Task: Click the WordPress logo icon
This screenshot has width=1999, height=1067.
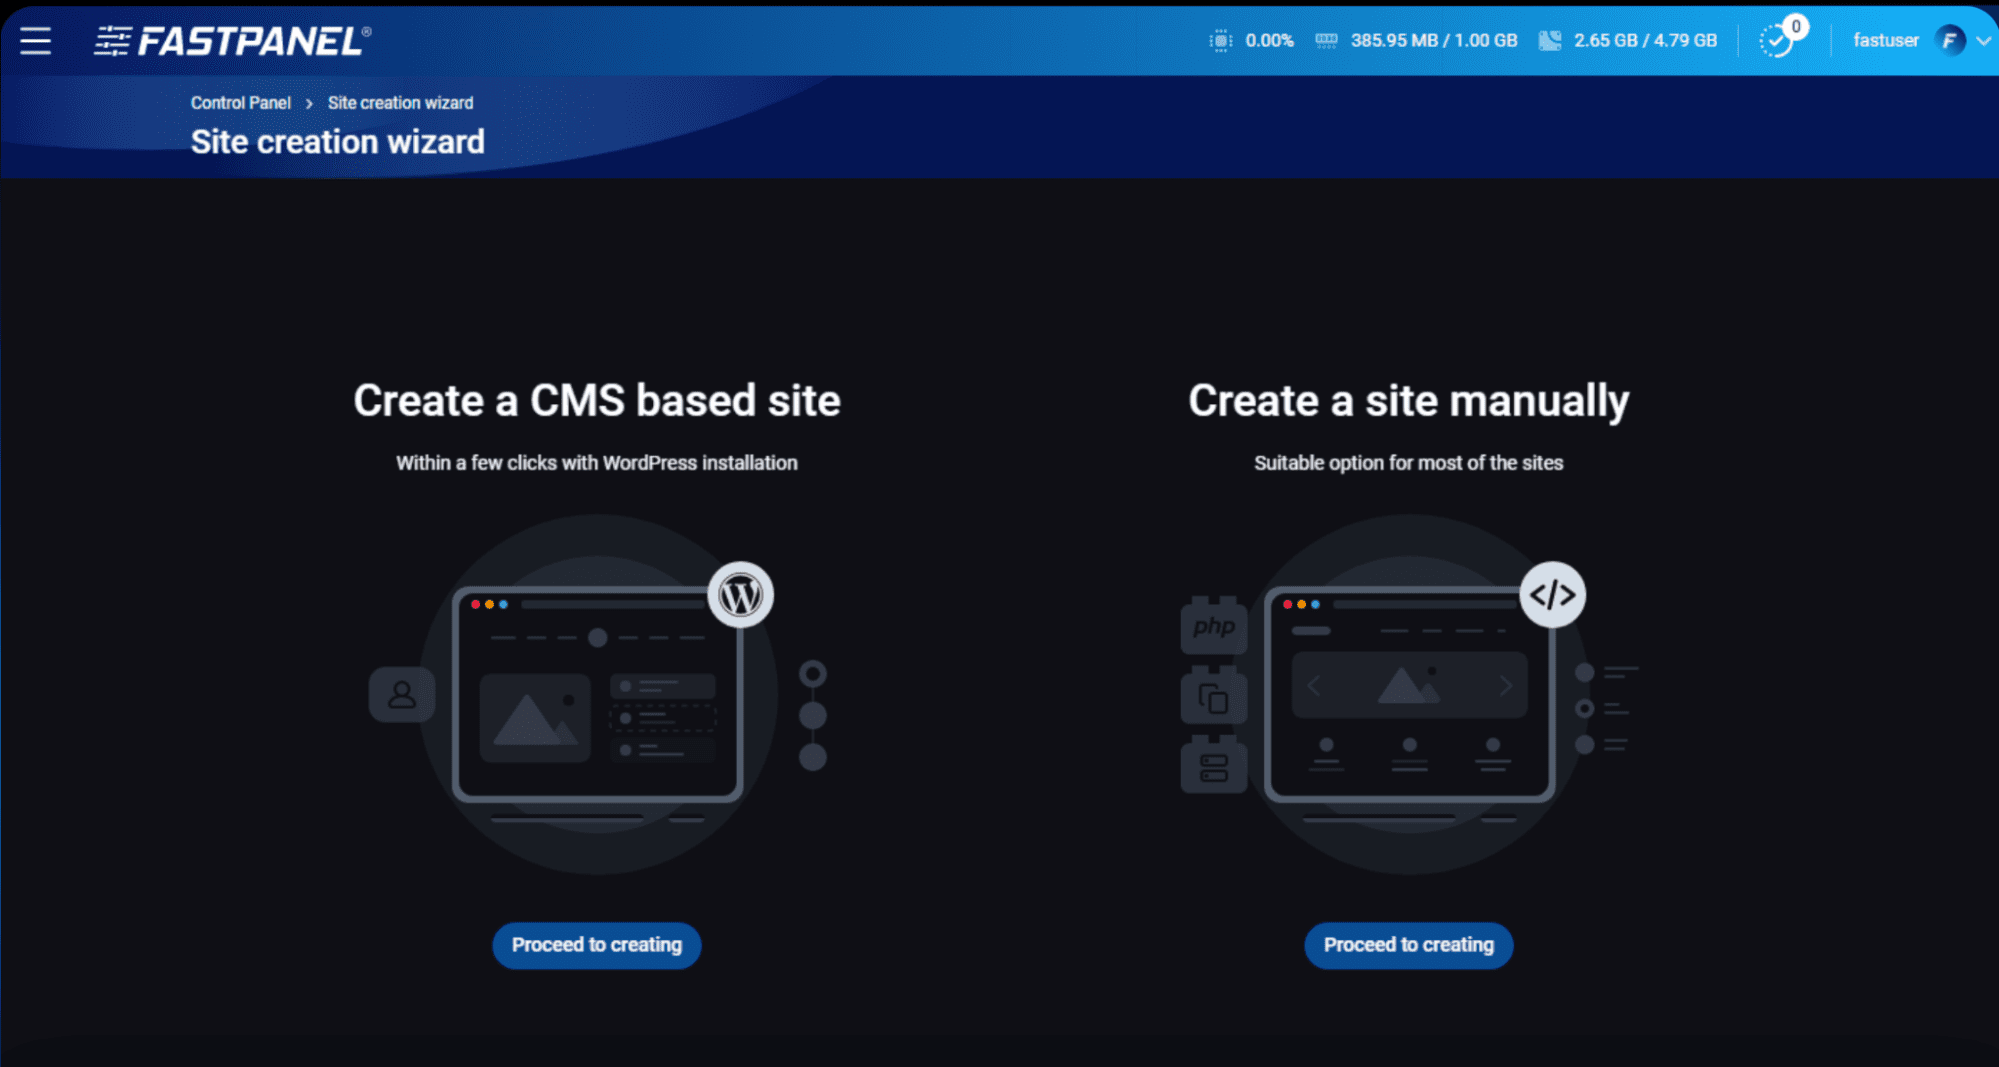Action: point(741,596)
